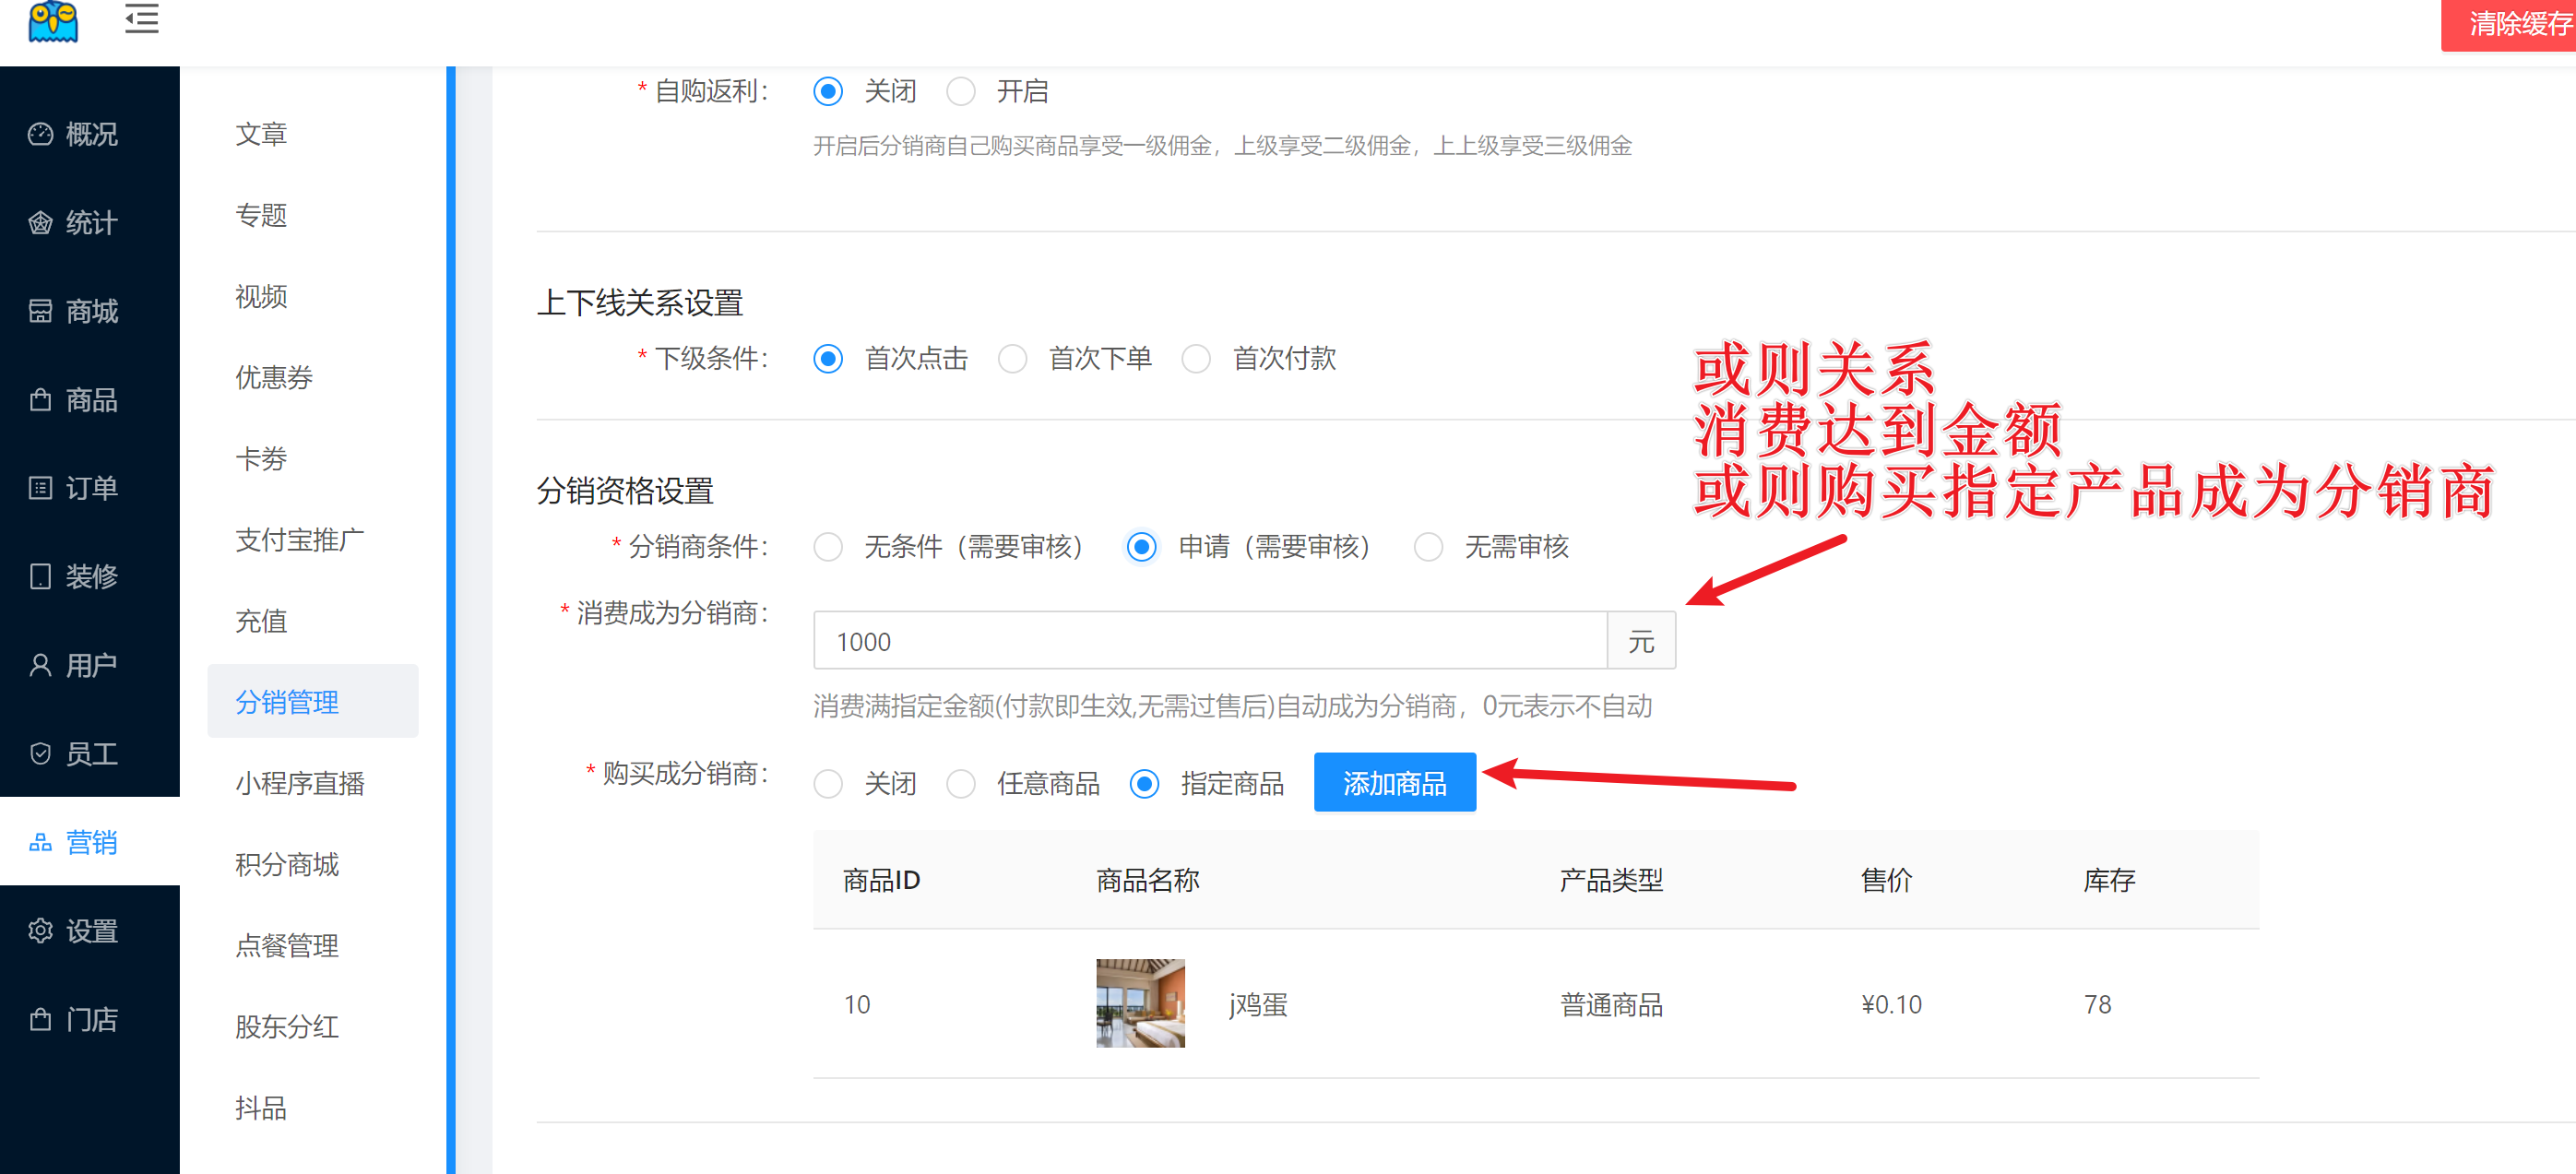
Task: Open the 设置 gear icon
Action: pyautogui.click(x=40, y=931)
